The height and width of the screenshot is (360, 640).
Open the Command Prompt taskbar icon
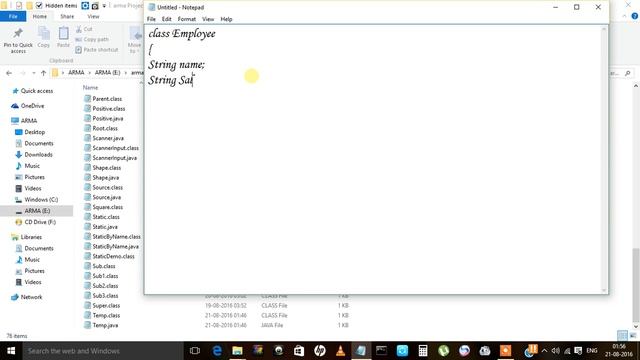coord(382,351)
